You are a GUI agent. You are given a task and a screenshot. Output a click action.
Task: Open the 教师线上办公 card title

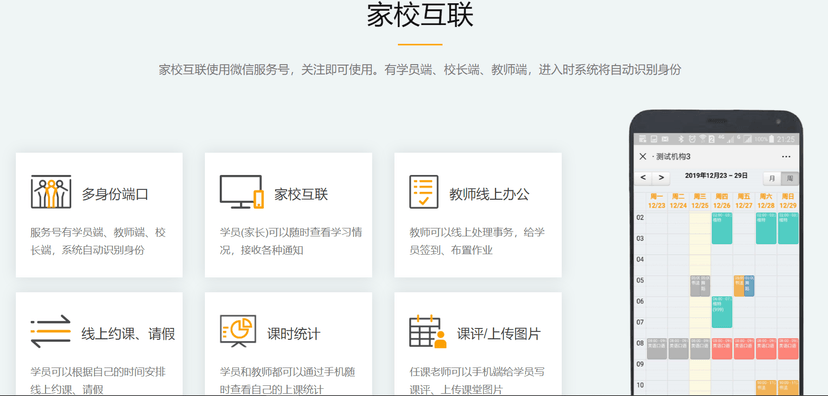click(489, 194)
